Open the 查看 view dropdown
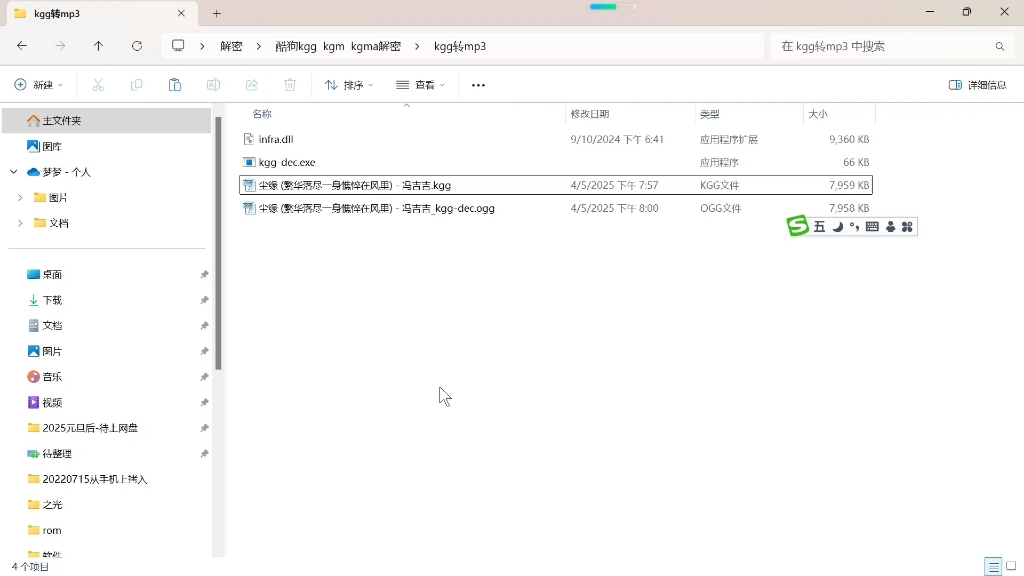The height and width of the screenshot is (576, 1024). [421, 85]
